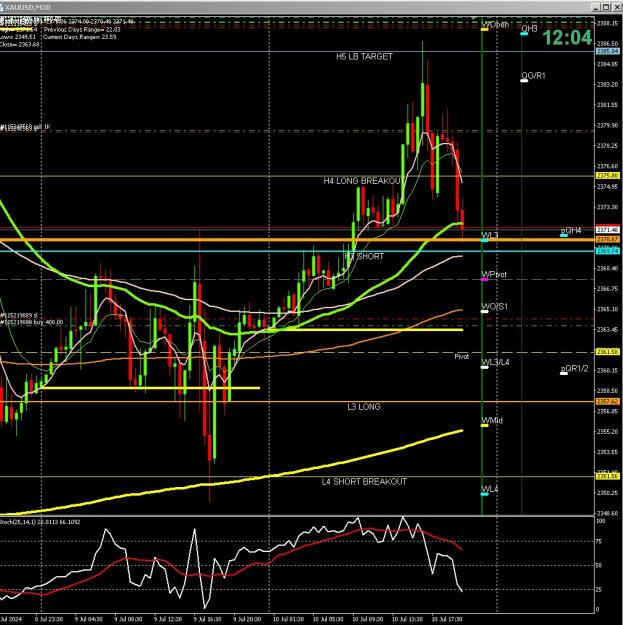Maximize the XAUUSD,M30 chart window

605,7
